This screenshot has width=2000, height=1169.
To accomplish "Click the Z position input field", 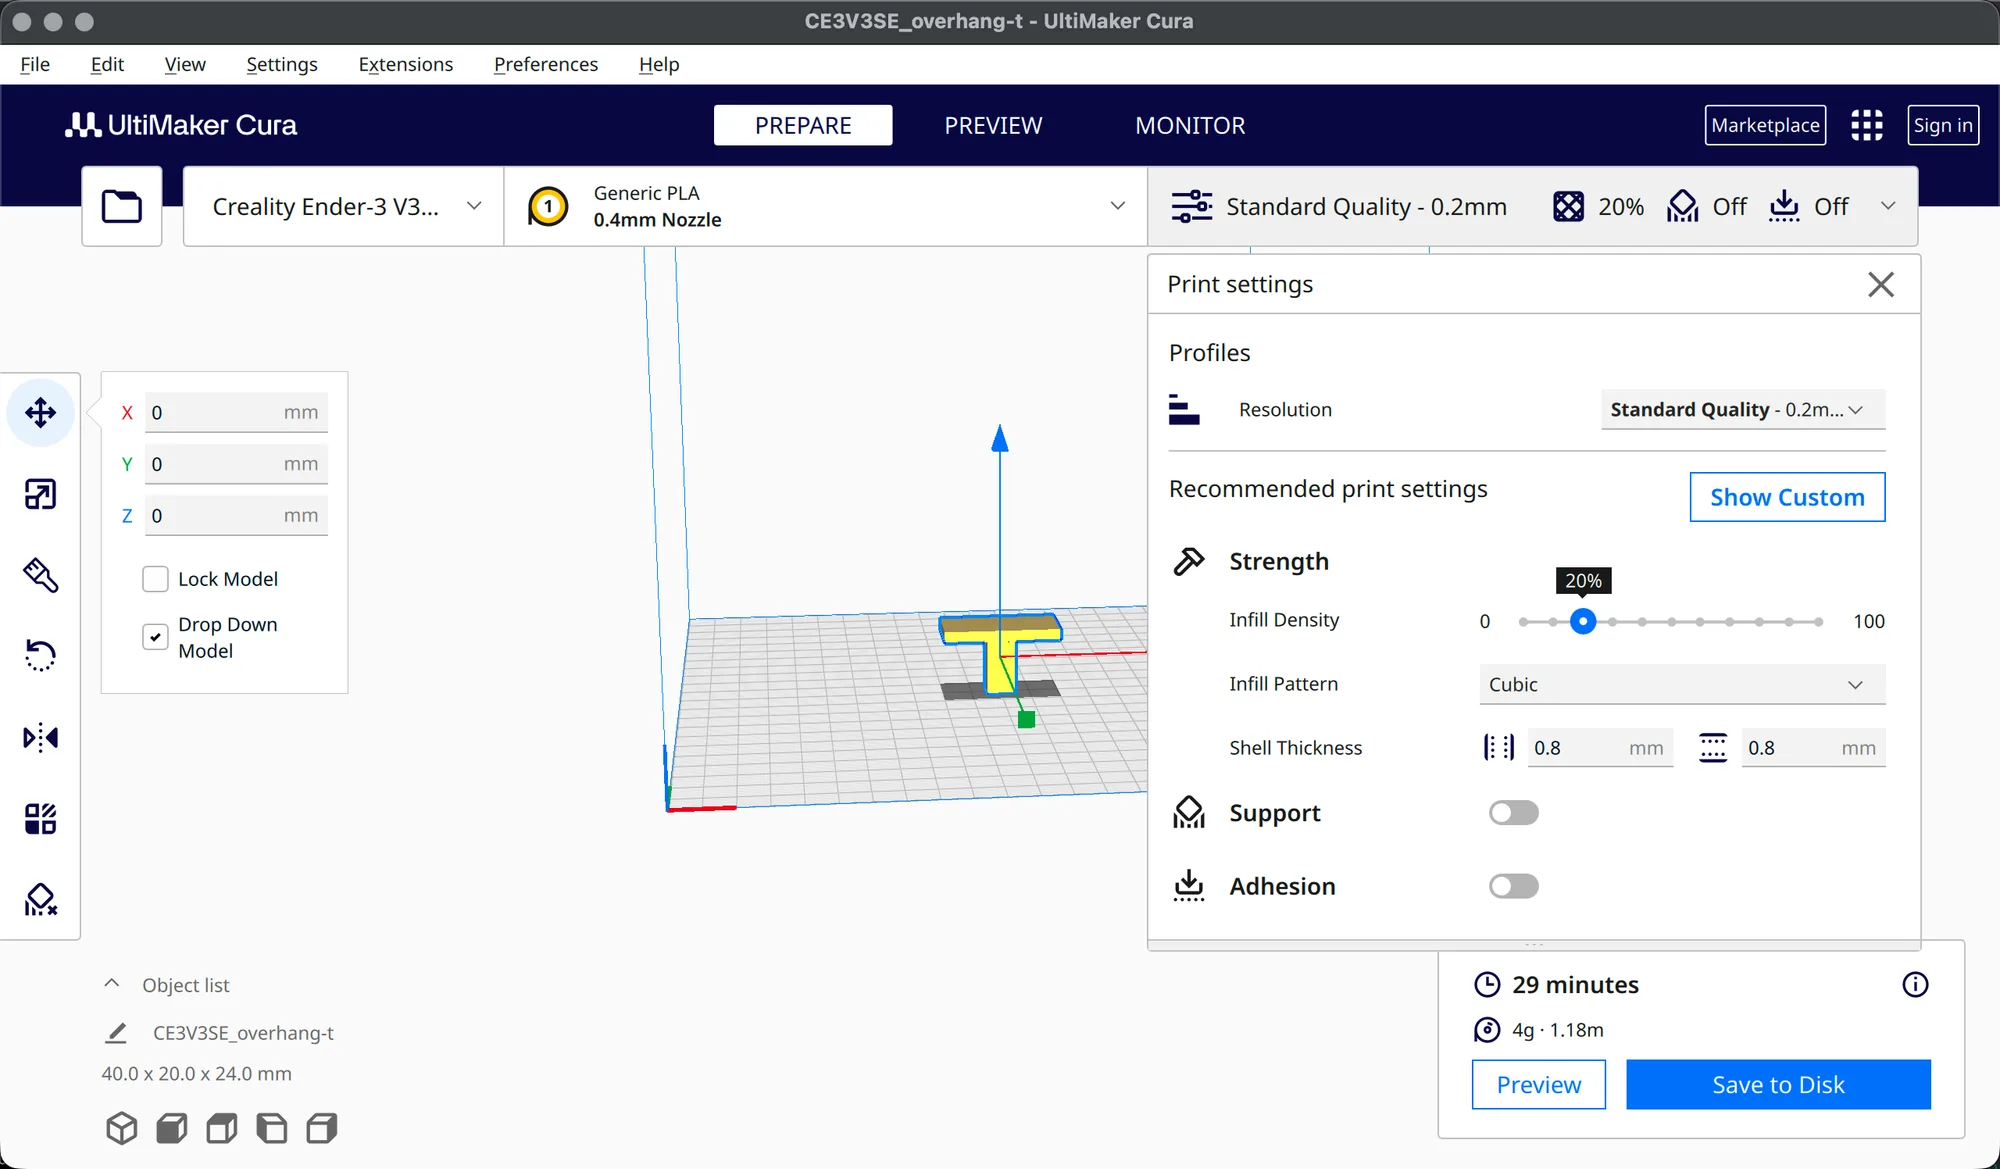I will 236,515.
